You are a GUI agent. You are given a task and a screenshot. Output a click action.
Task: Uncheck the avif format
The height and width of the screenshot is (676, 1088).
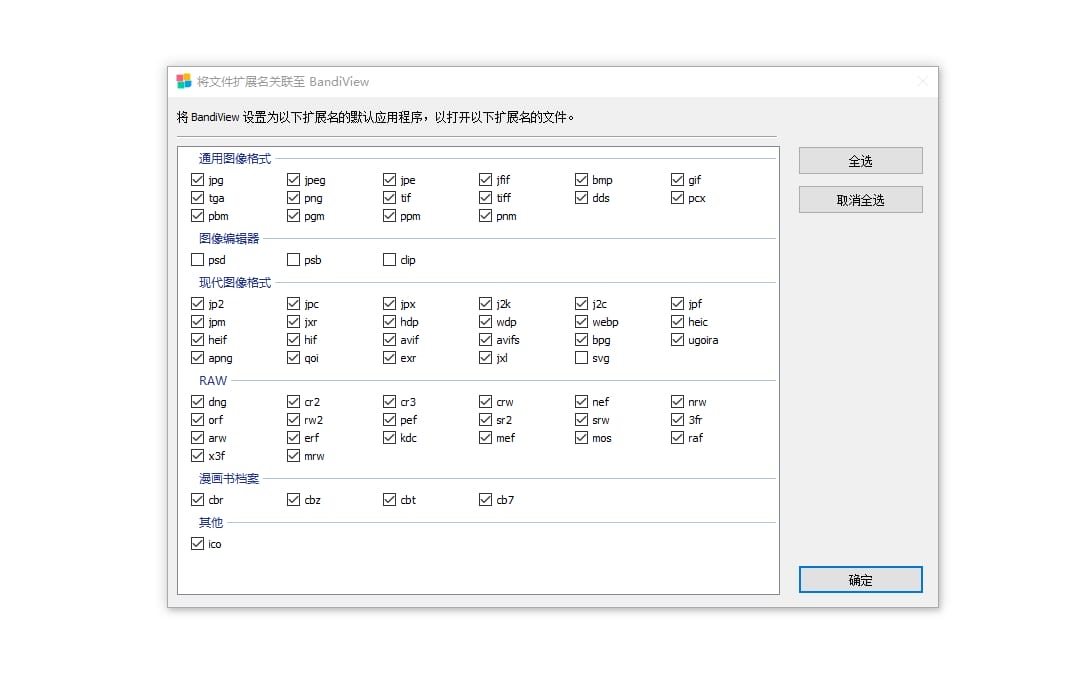point(389,339)
